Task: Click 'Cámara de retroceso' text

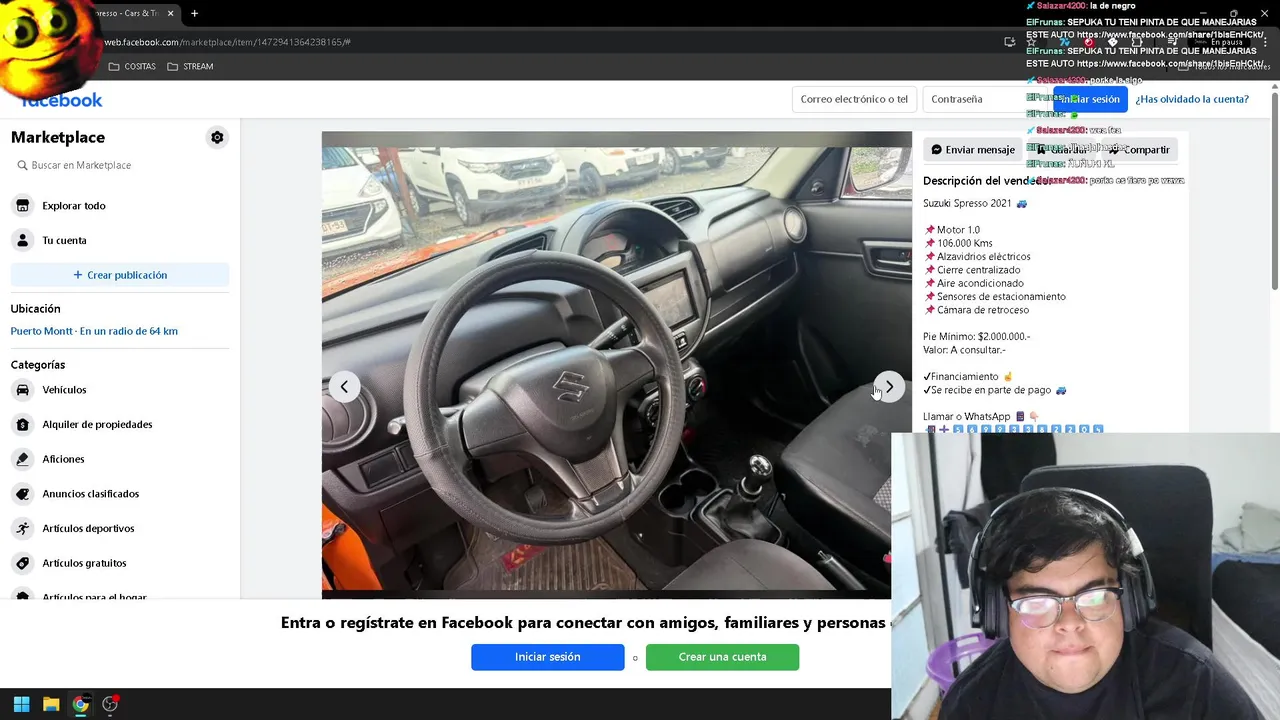Action: (x=983, y=310)
